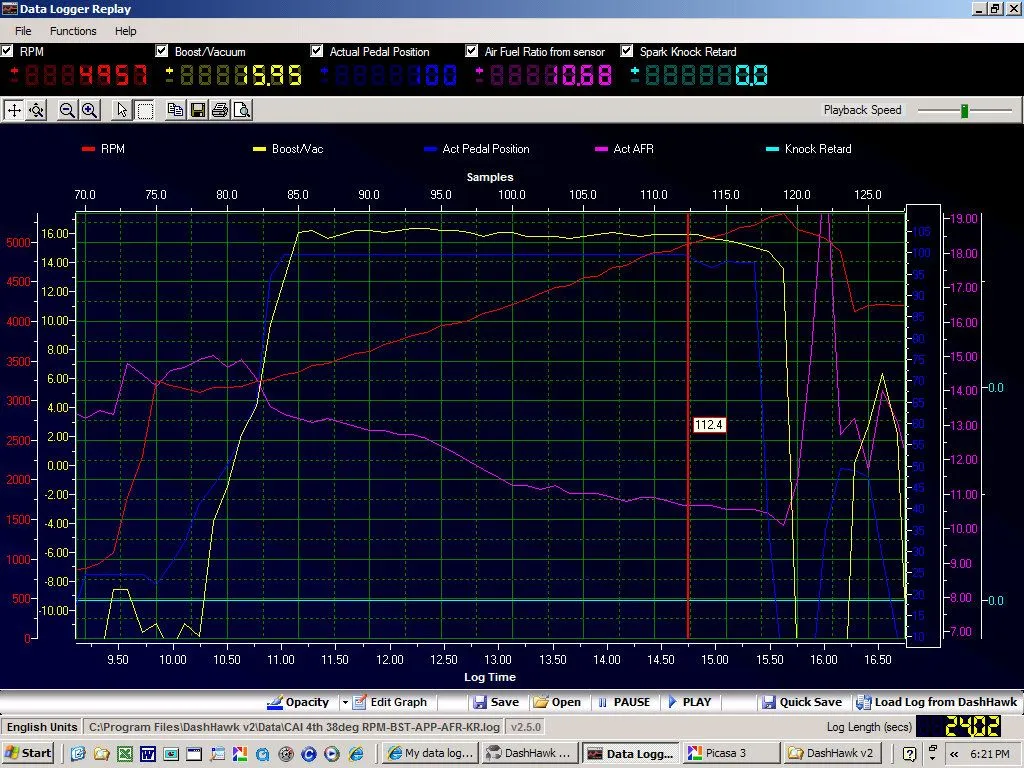Click the zoom in magnifier icon
1024x768 pixels.
click(89, 110)
